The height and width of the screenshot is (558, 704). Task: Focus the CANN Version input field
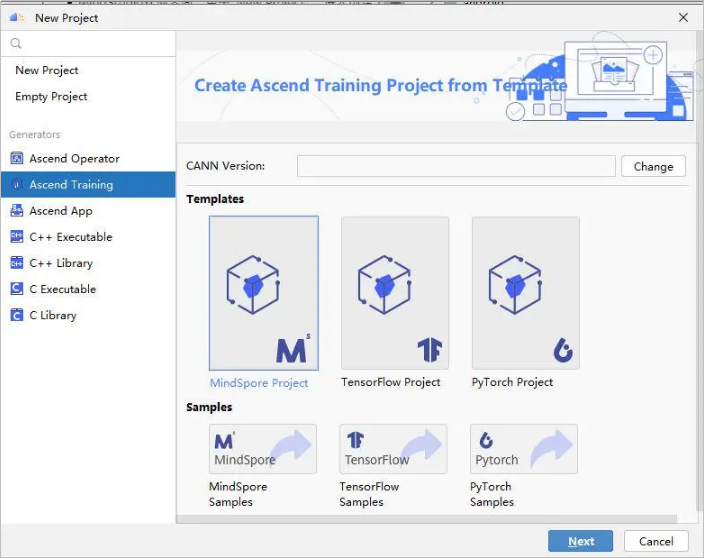(456, 167)
